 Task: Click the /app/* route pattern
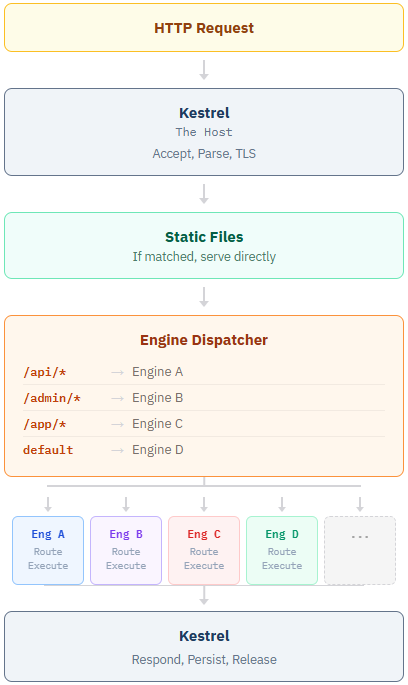tap(45, 424)
